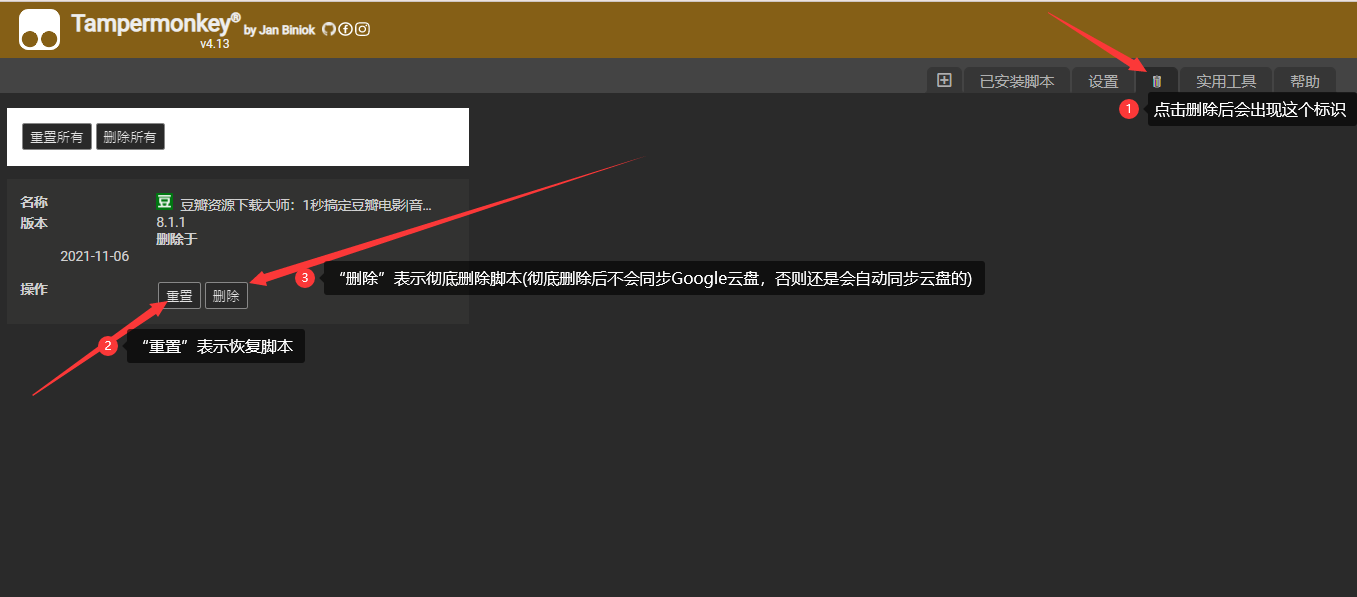
Task: Open the GitHub icon link in header
Action: tap(329, 29)
